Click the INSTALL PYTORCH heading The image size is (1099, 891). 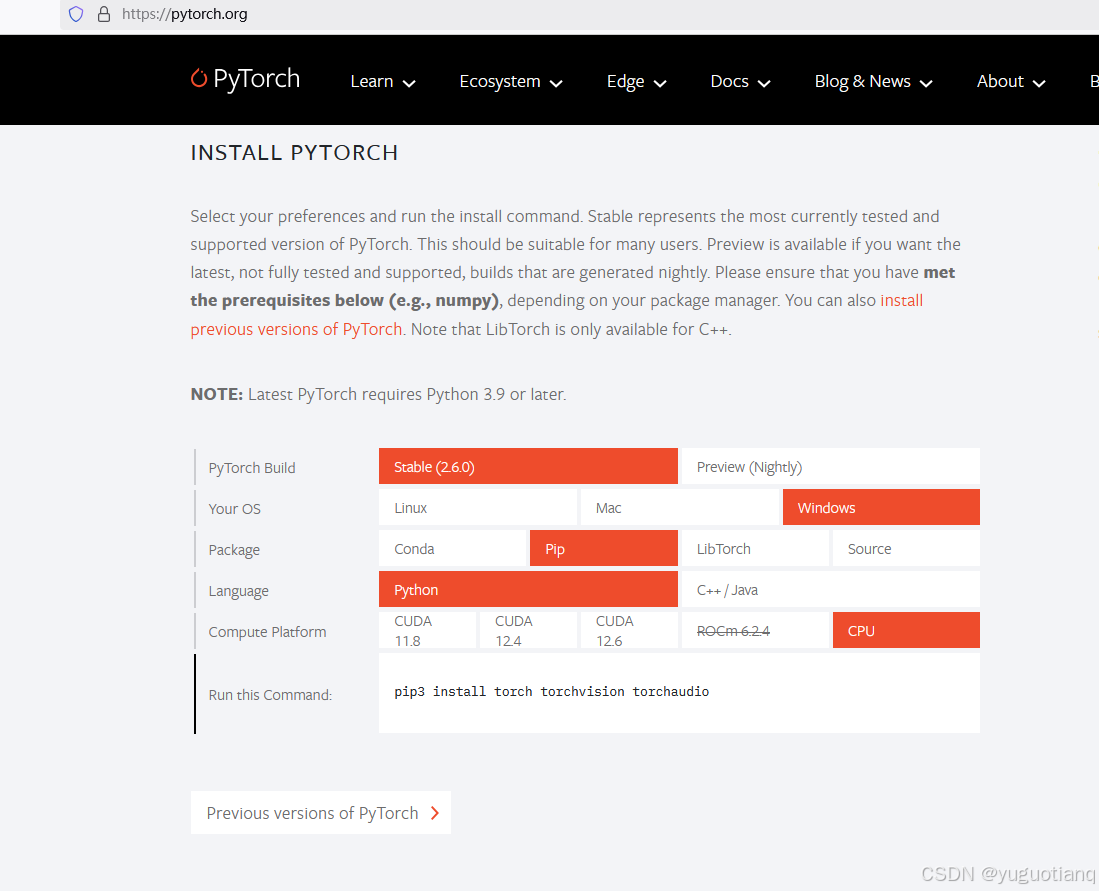click(x=294, y=152)
